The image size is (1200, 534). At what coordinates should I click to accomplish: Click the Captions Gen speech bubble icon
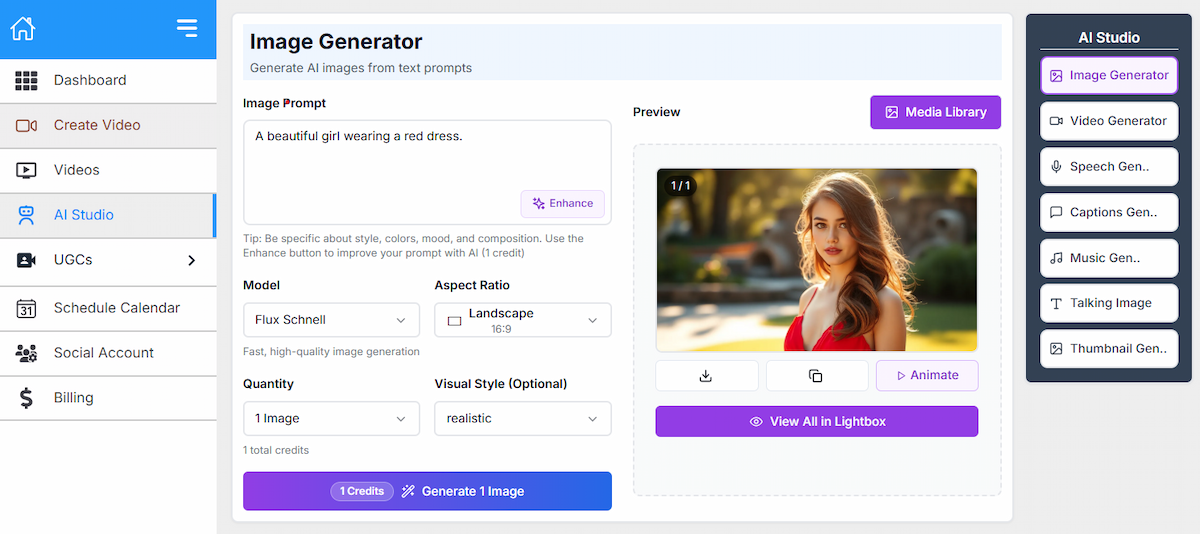[1056, 212]
